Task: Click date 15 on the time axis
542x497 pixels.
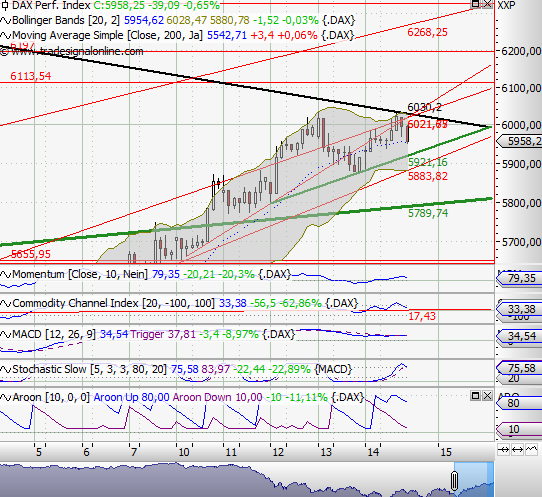Action: click(x=446, y=452)
